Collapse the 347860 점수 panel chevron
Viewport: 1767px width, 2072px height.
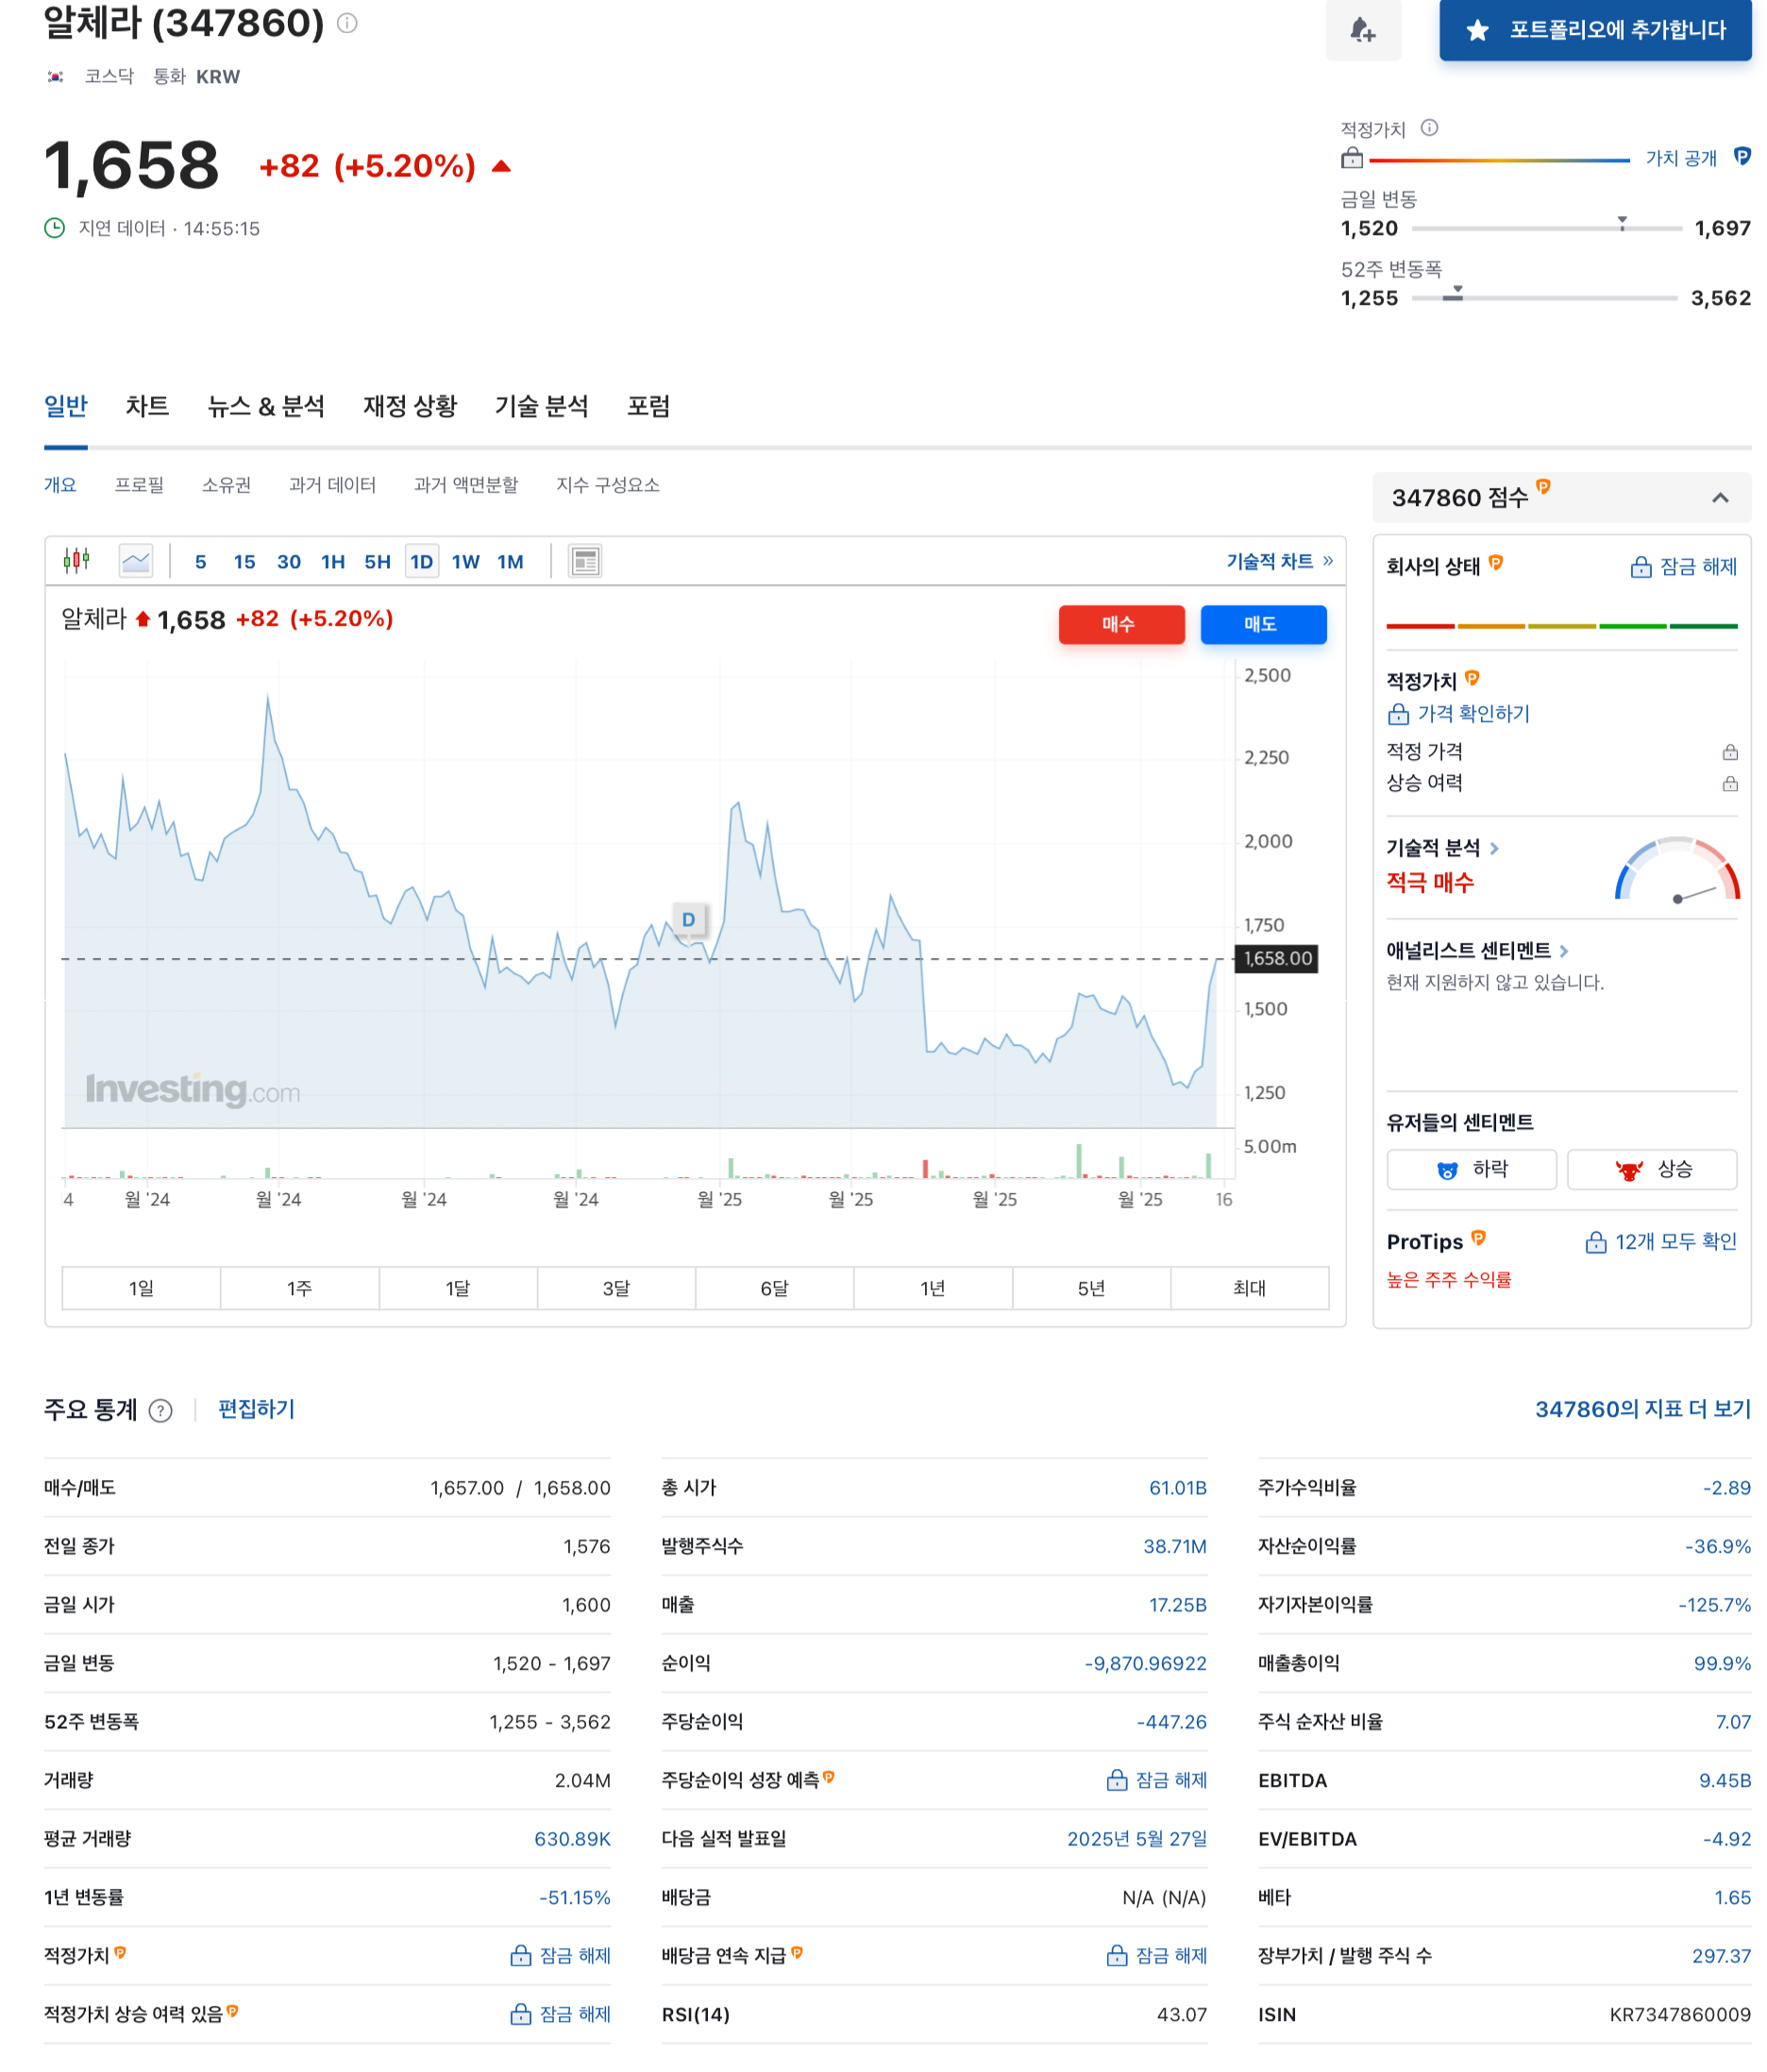[x=1720, y=497]
